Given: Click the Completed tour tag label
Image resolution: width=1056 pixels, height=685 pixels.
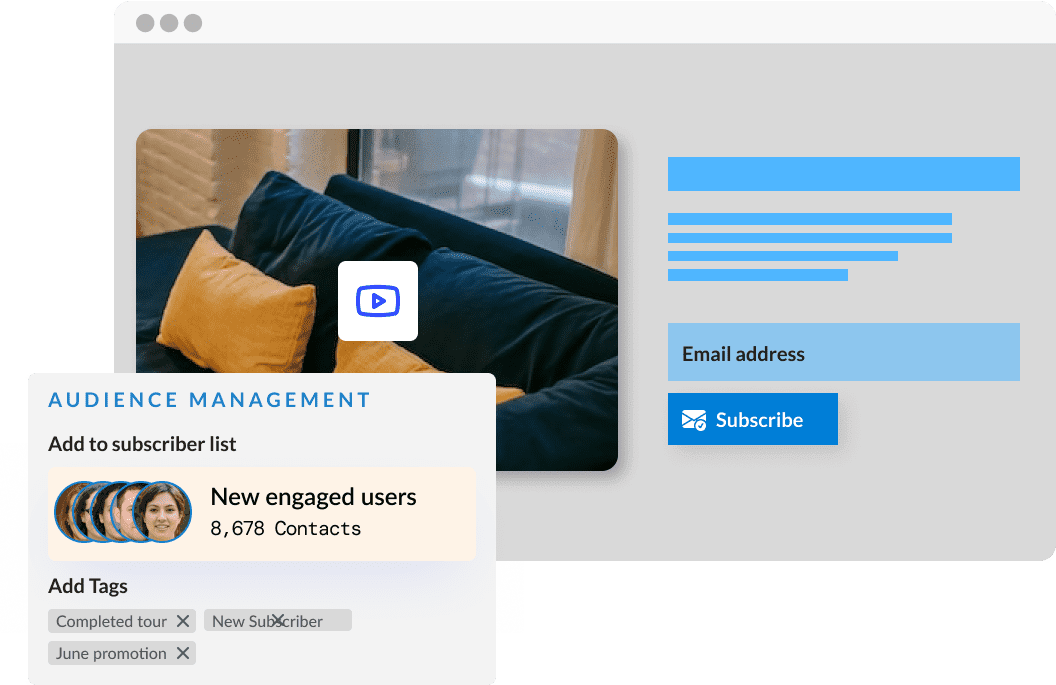Looking at the screenshot, I should point(111,621).
